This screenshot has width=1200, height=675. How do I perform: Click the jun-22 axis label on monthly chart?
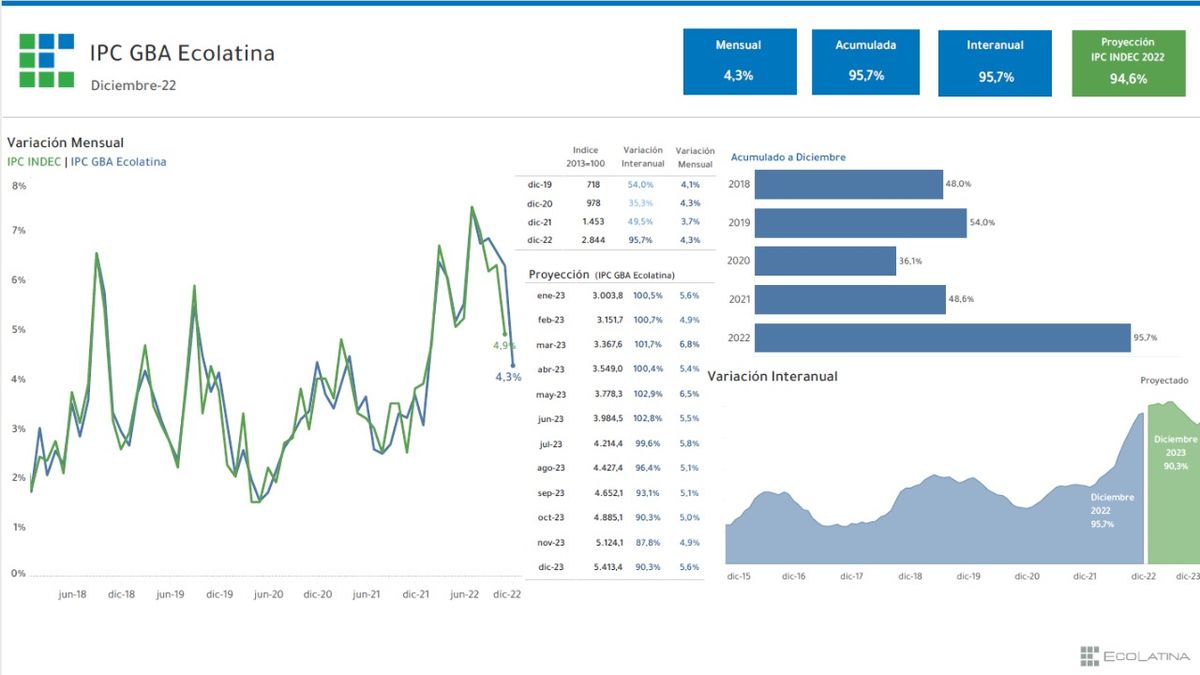tap(464, 593)
